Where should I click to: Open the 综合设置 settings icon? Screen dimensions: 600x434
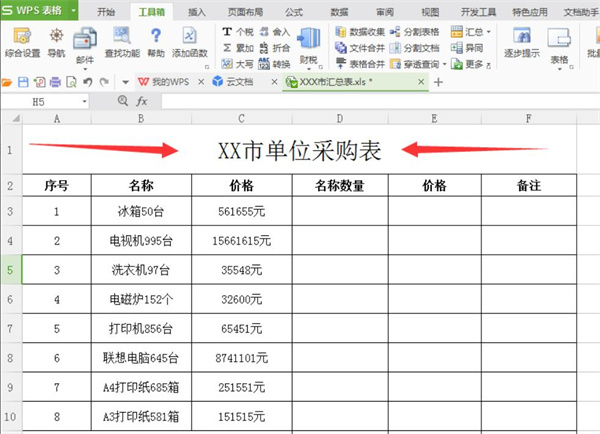[x=22, y=36]
